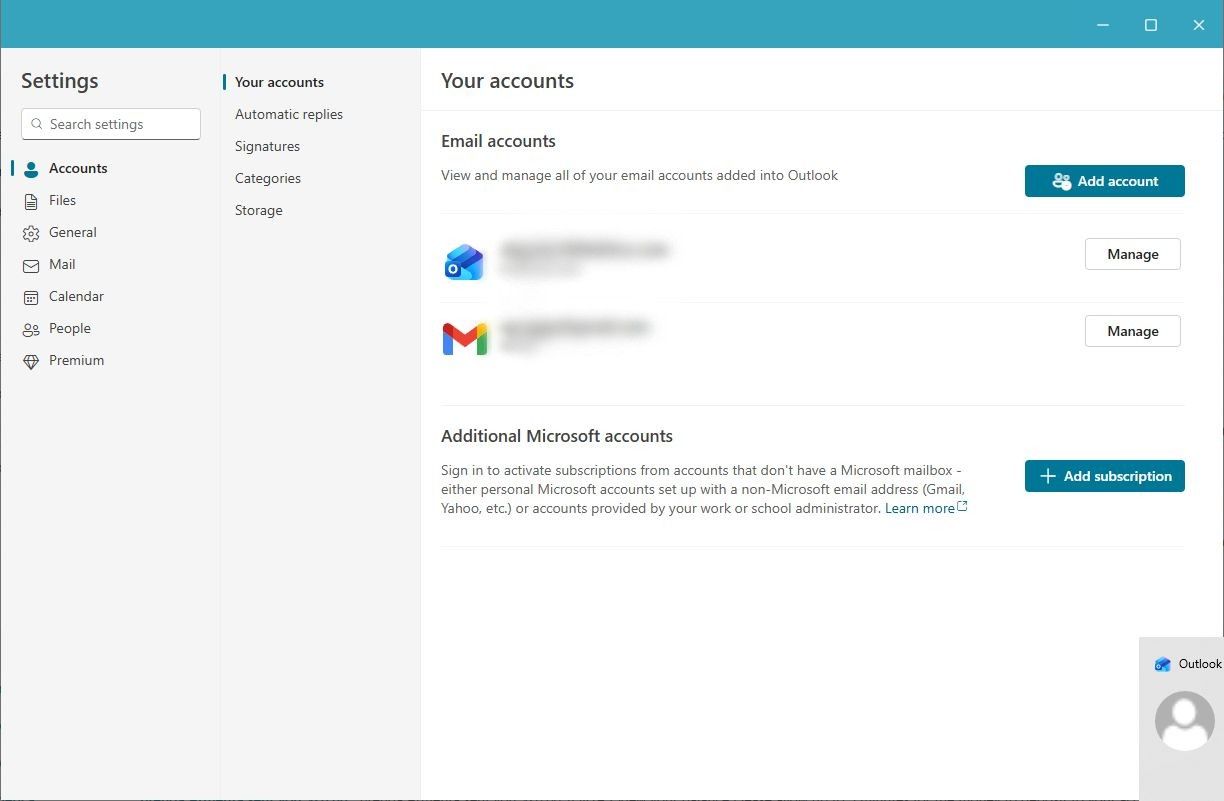The image size is (1224, 801).
Task: Open Storage settings
Action: (259, 210)
